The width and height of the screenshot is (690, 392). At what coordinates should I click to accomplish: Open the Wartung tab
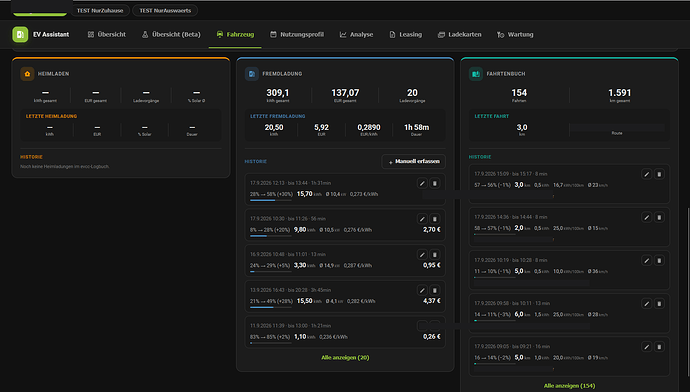click(515, 34)
